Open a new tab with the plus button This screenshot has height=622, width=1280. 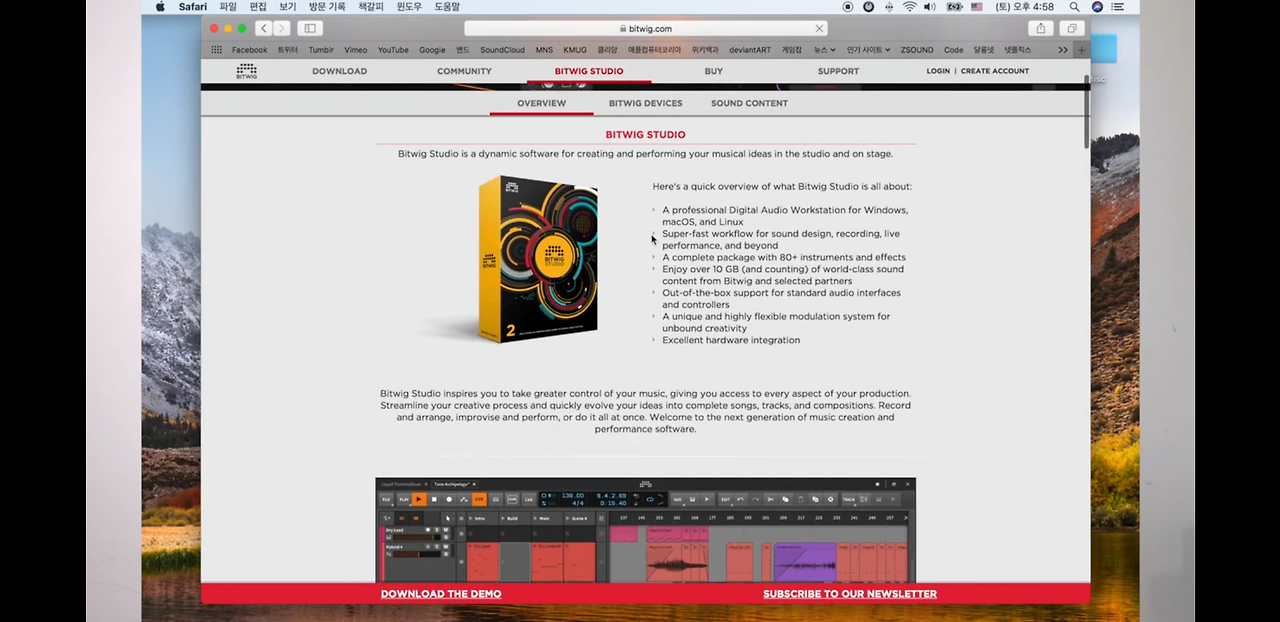(x=1081, y=49)
